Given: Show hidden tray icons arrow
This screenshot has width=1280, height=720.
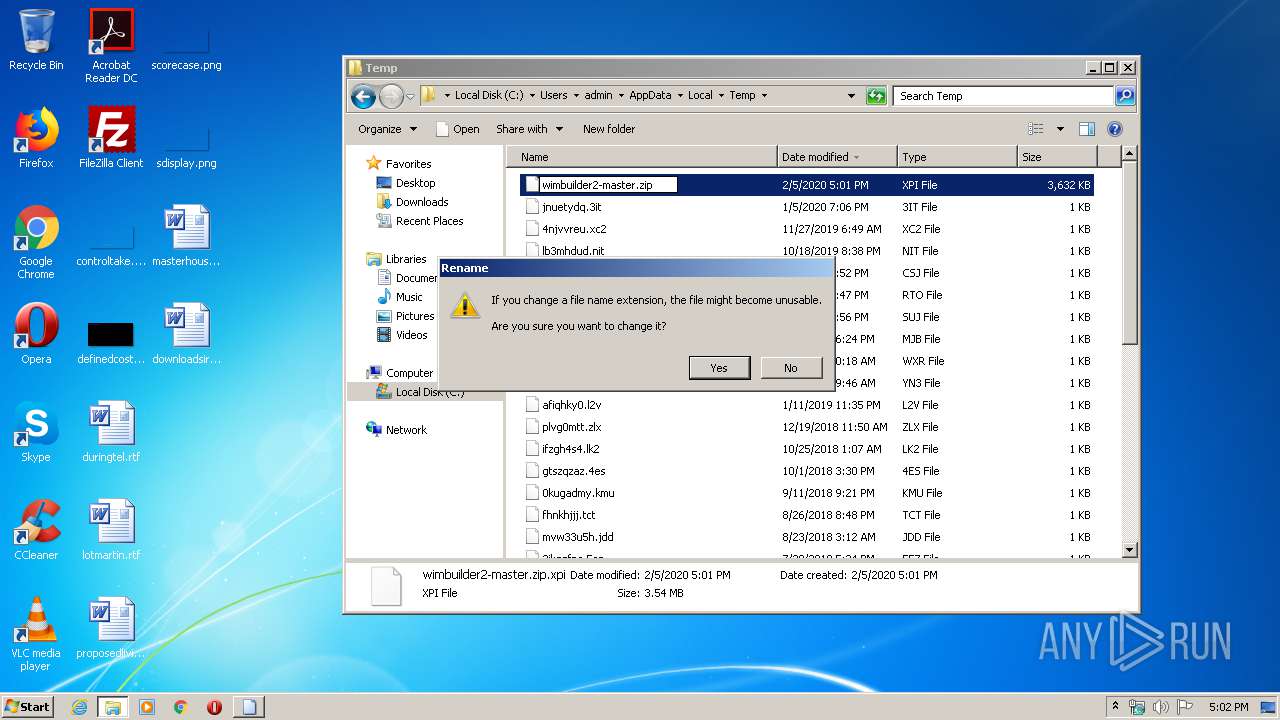Looking at the screenshot, I should (1115, 707).
